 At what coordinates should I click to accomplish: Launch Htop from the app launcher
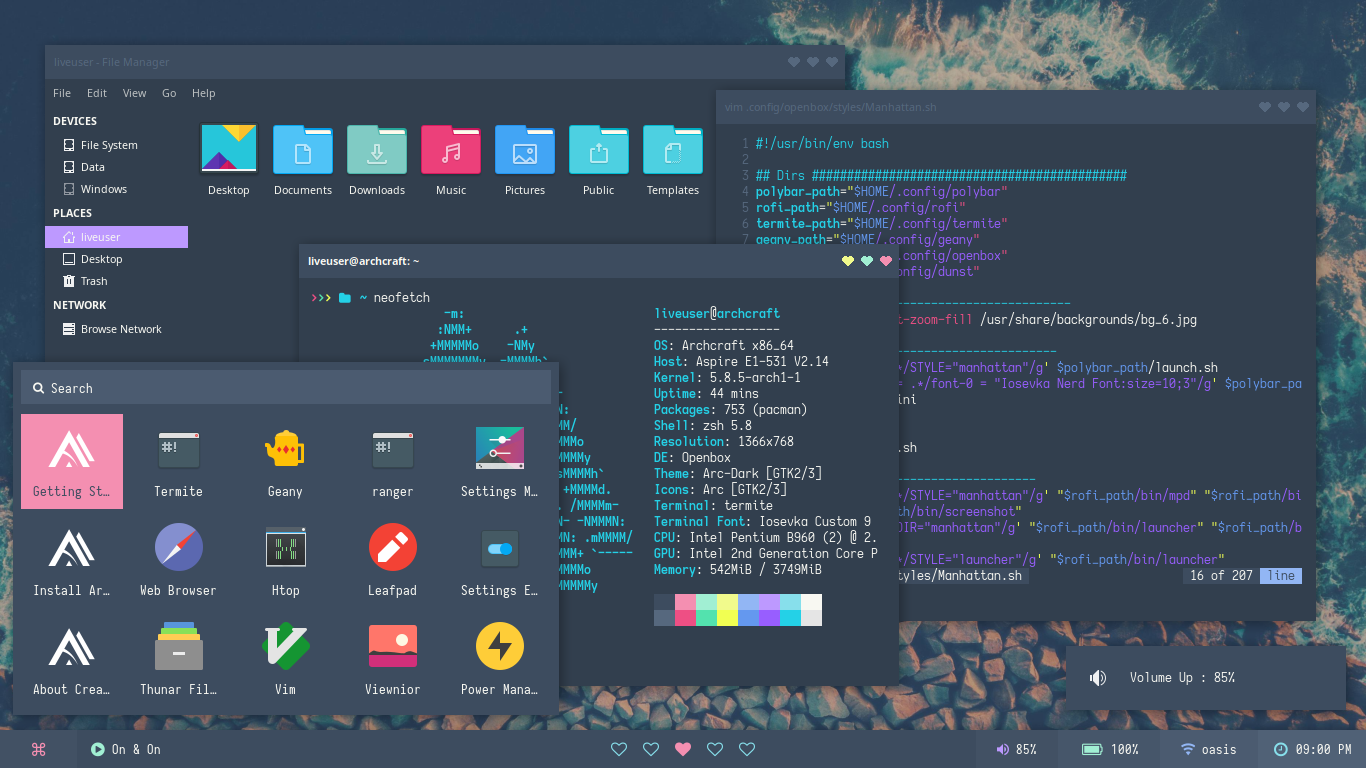point(285,560)
